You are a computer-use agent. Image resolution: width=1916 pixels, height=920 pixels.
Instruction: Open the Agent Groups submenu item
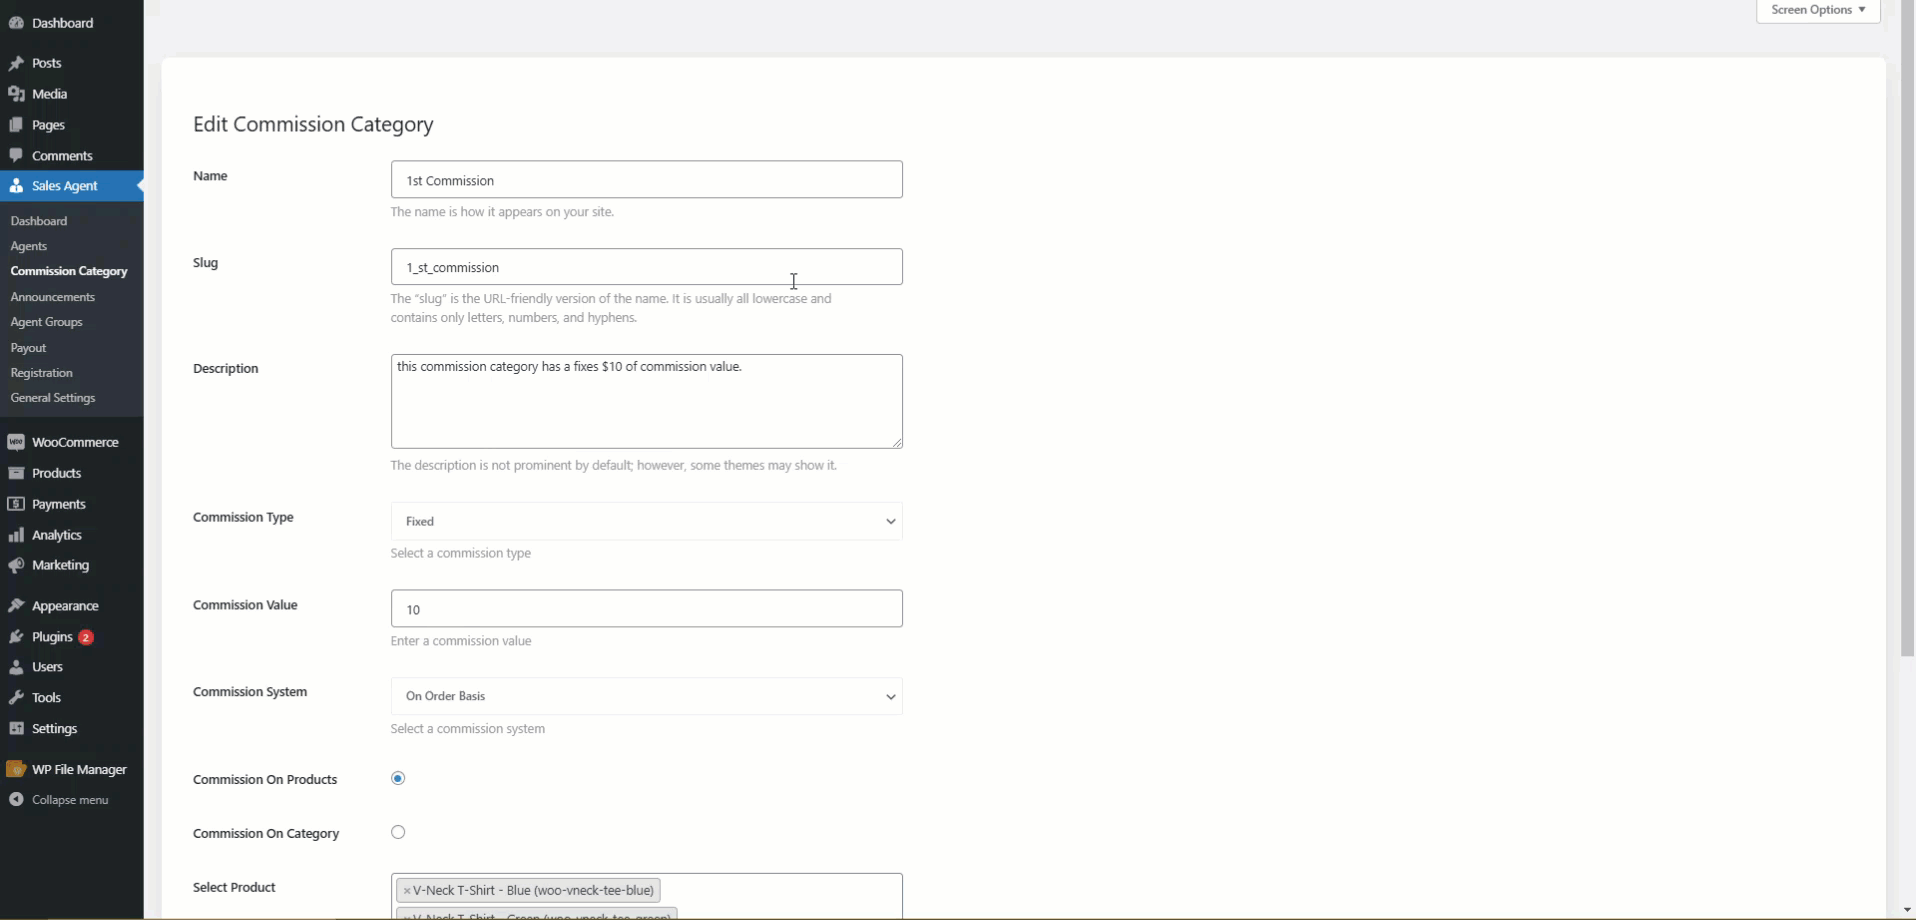tap(47, 322)
